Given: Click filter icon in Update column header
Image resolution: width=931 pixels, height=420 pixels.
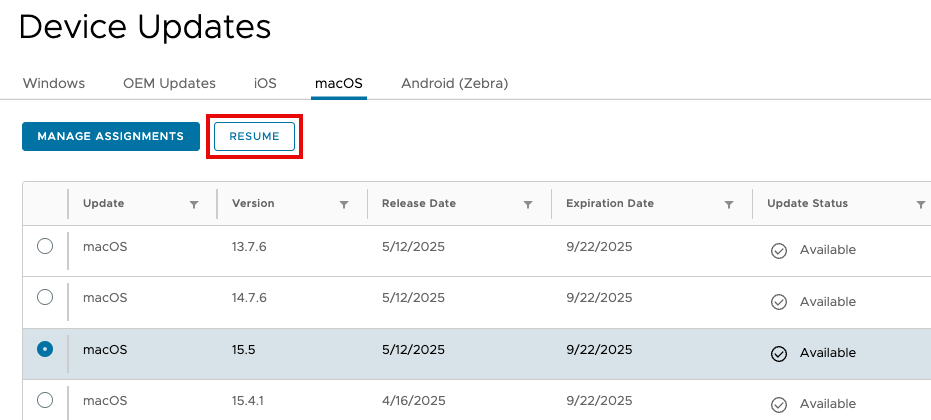Looking at the screenshot, I should click(x=194, y=204).
